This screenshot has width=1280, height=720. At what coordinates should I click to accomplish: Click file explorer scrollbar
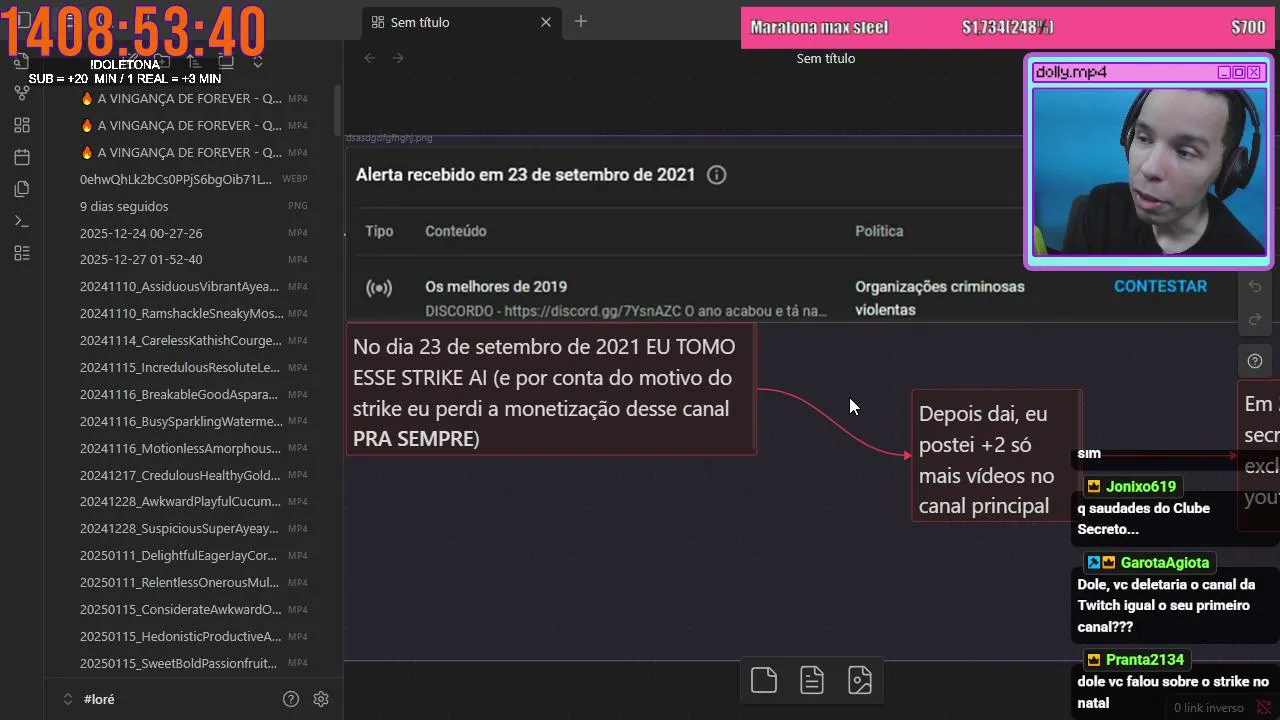(x=338, y=110)
